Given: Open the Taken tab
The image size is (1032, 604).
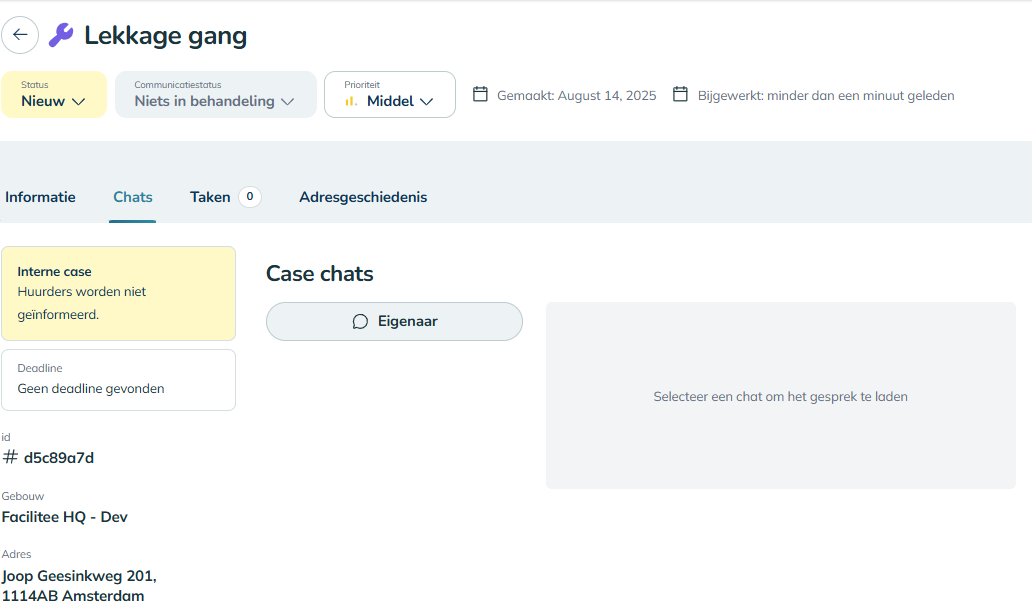Looking at the screenshot, I should [210, 197].
